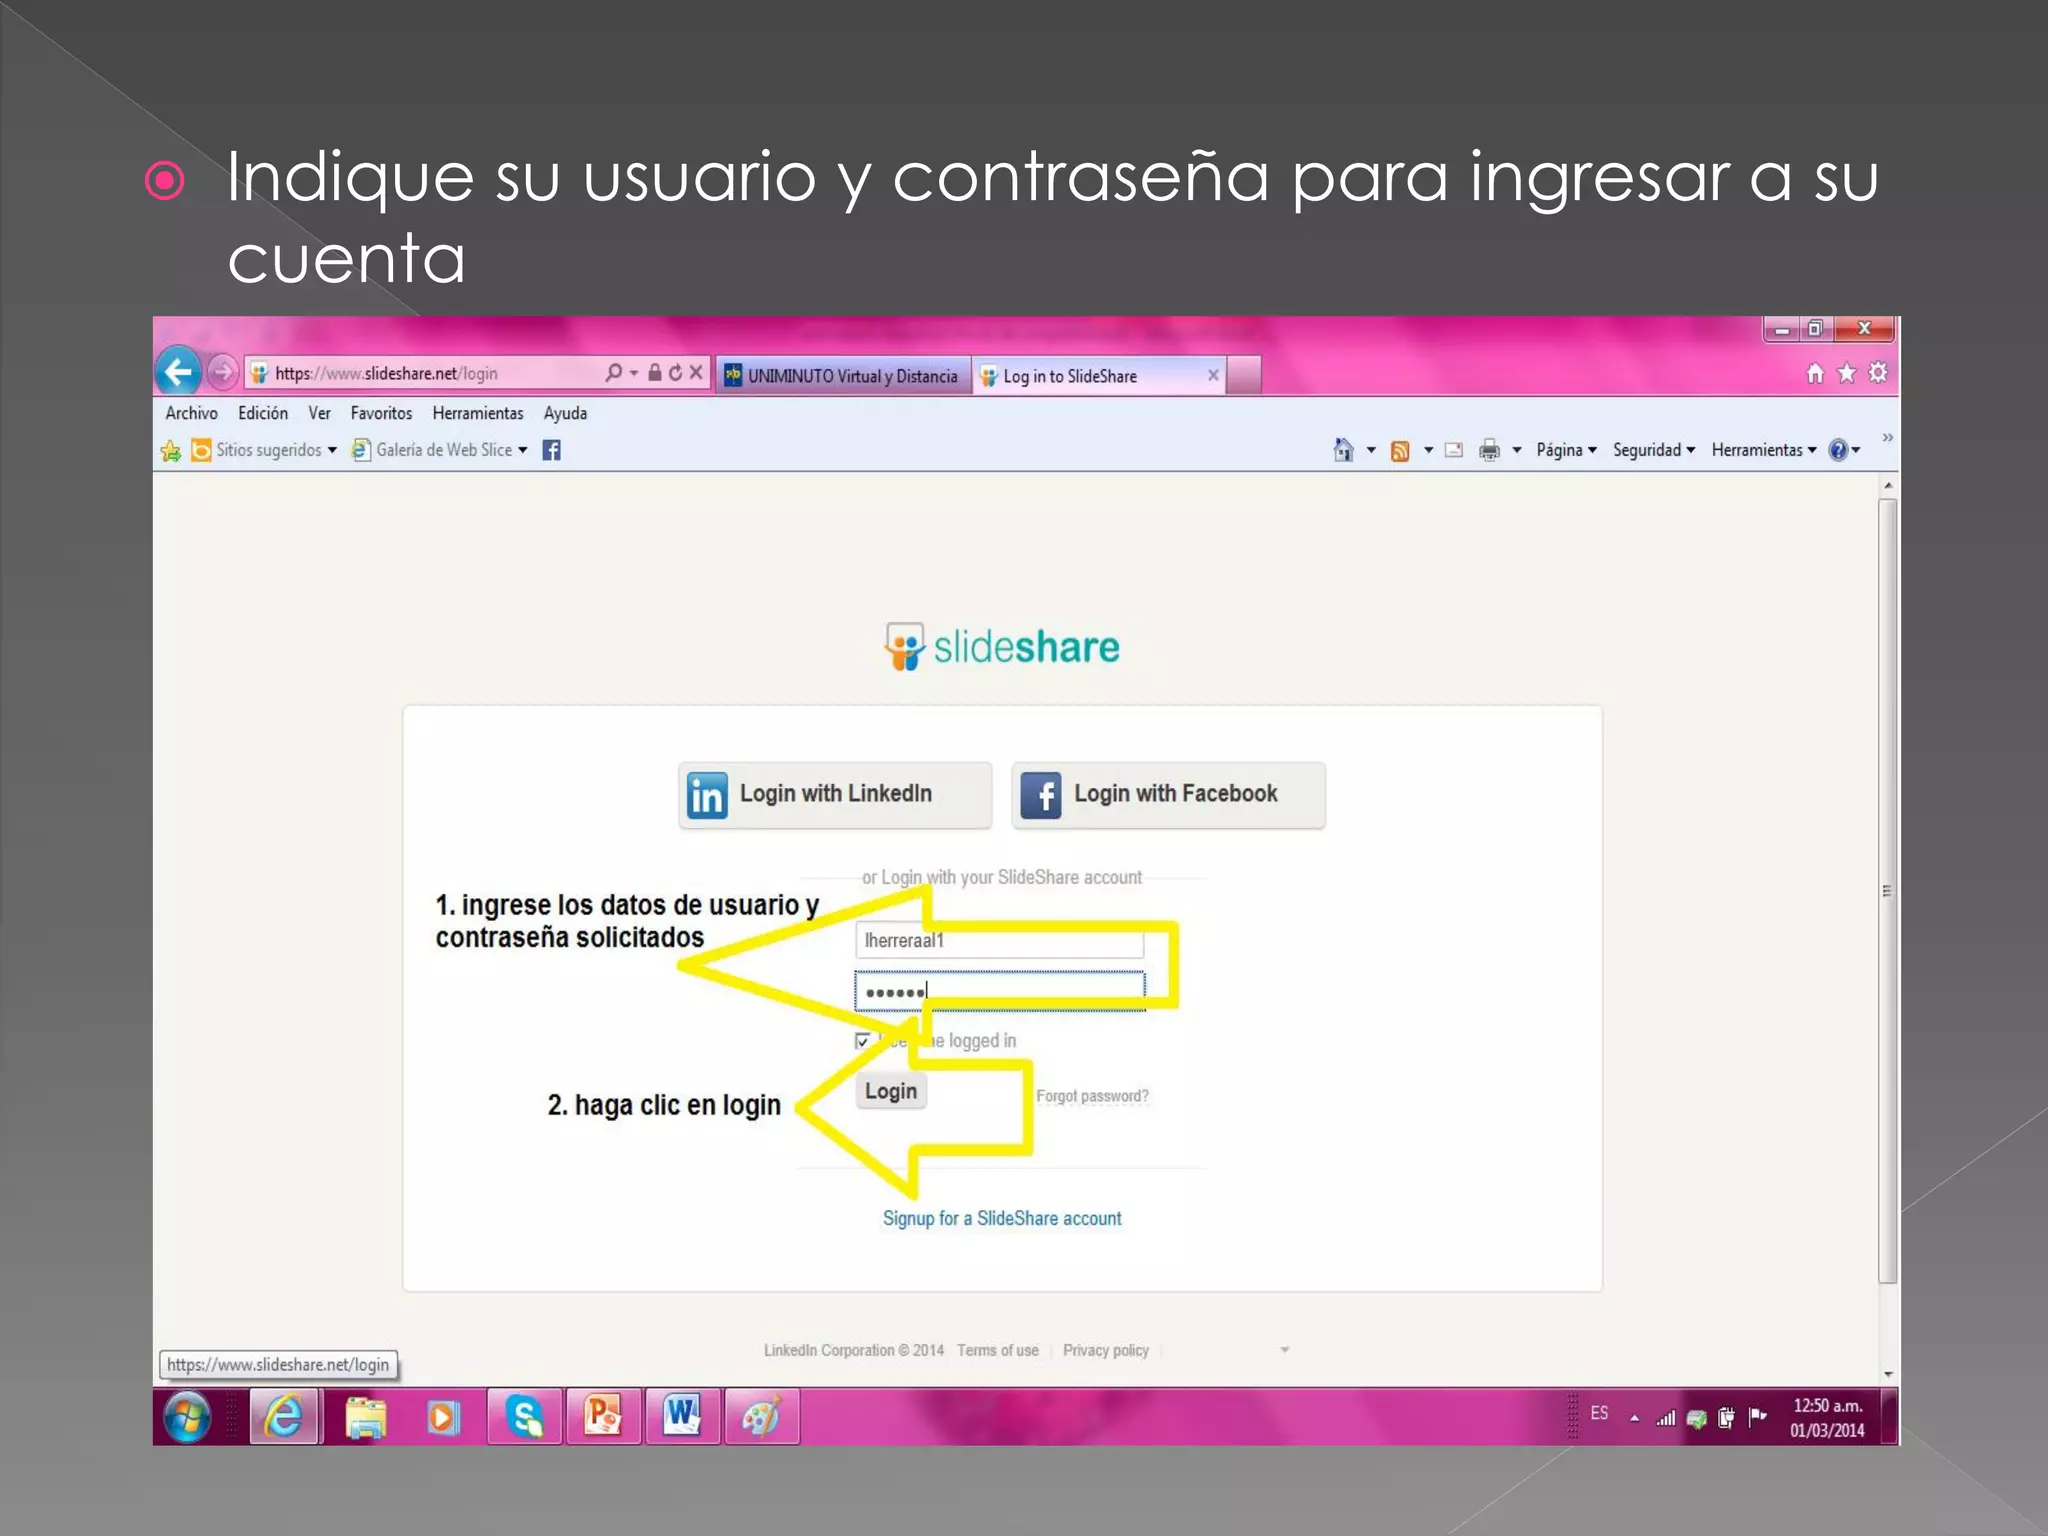2048x1536 pixels.
Task: Open the Favoritos menu
Action: (x=381, y=413)
